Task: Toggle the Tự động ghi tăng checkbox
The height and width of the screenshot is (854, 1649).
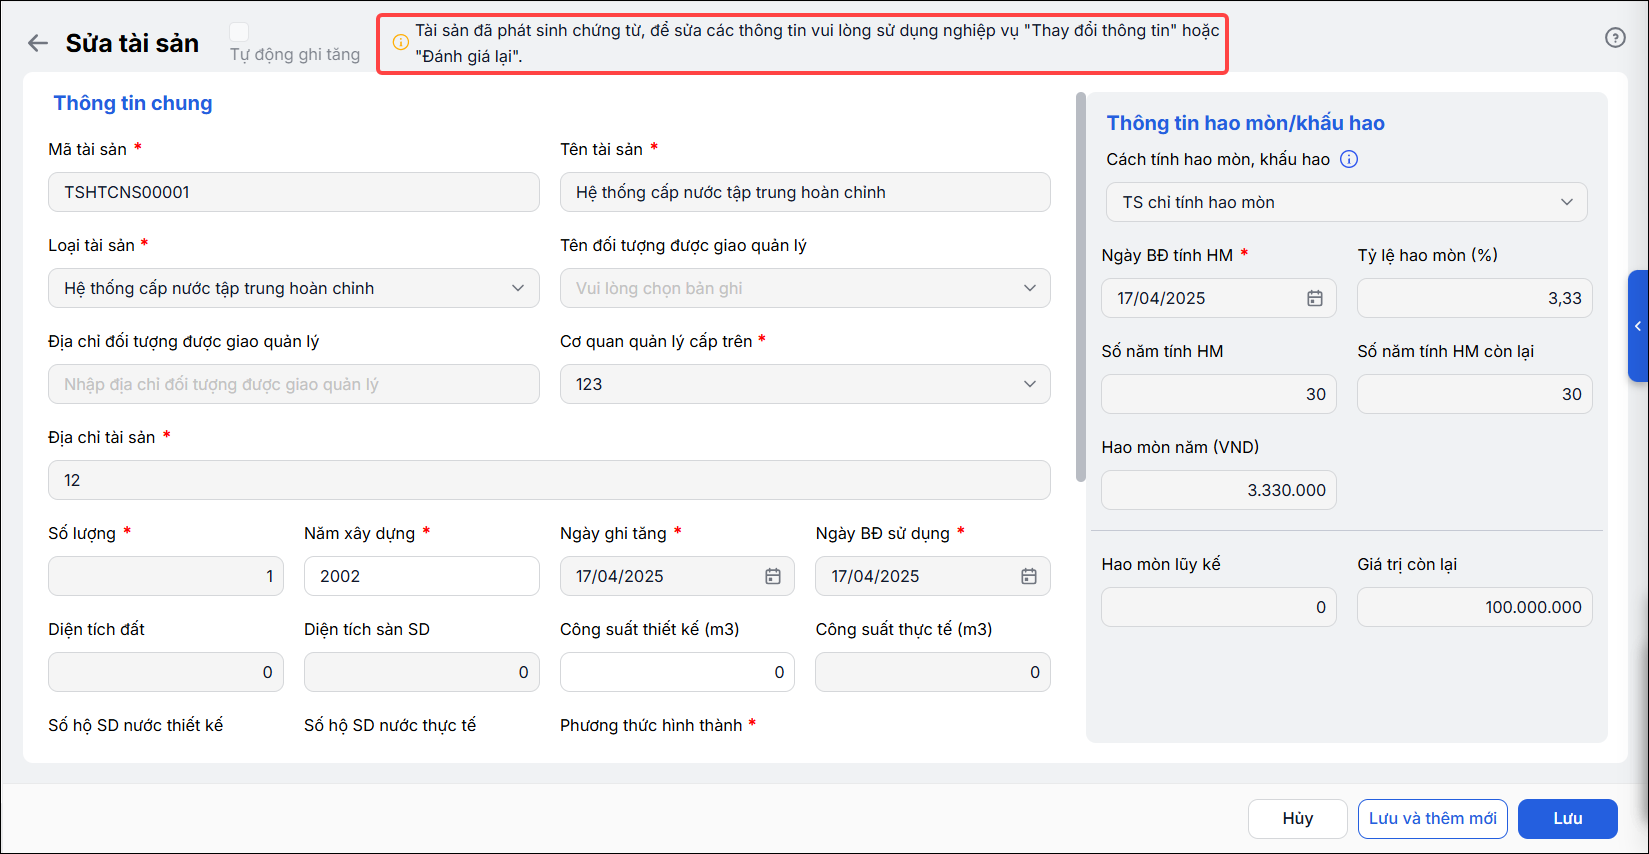Action: tap(239, 32)
